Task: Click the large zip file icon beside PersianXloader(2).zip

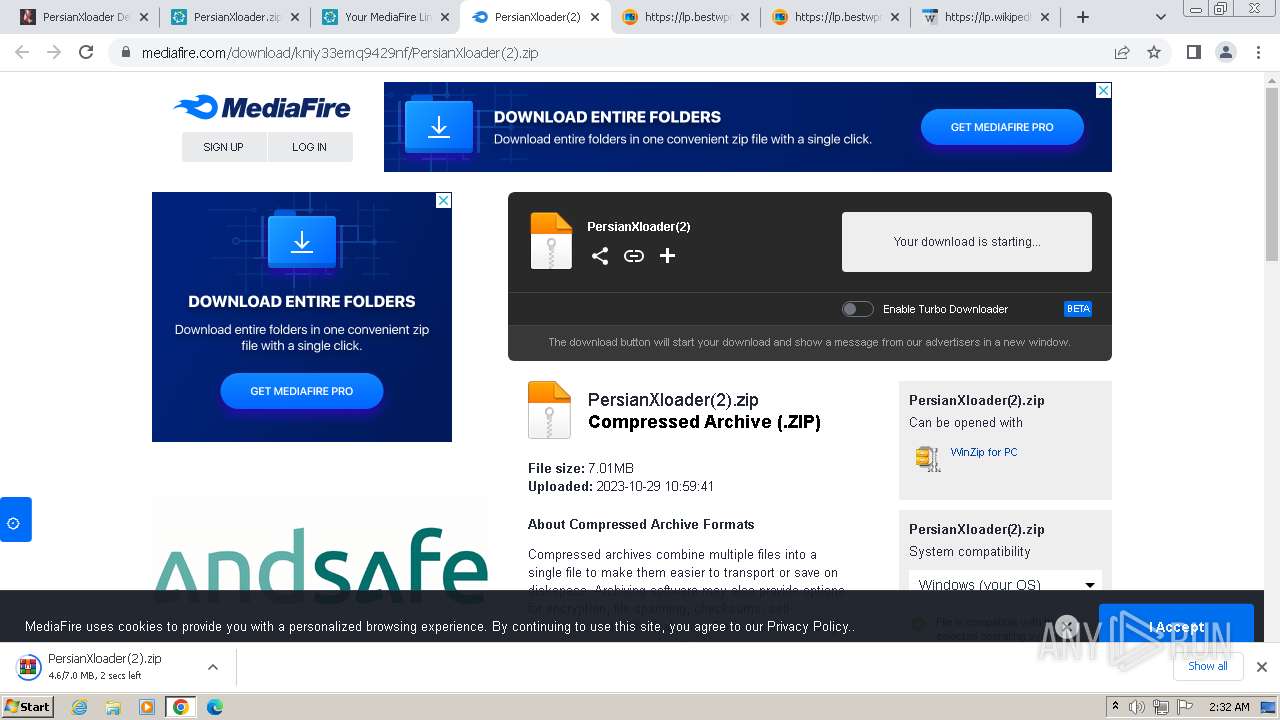Action: [x=549, y=410]
